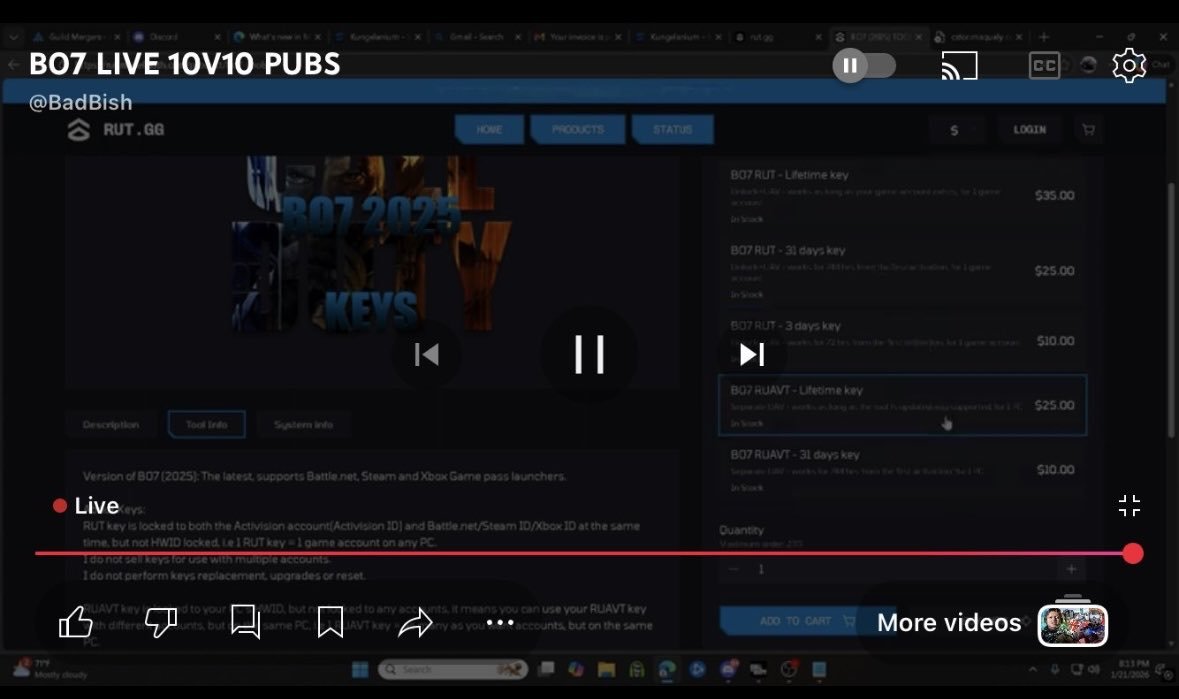Jump to the Live indicator
Image resolution: width=1179 pixels, height=699 pixels.
(86, 505)
